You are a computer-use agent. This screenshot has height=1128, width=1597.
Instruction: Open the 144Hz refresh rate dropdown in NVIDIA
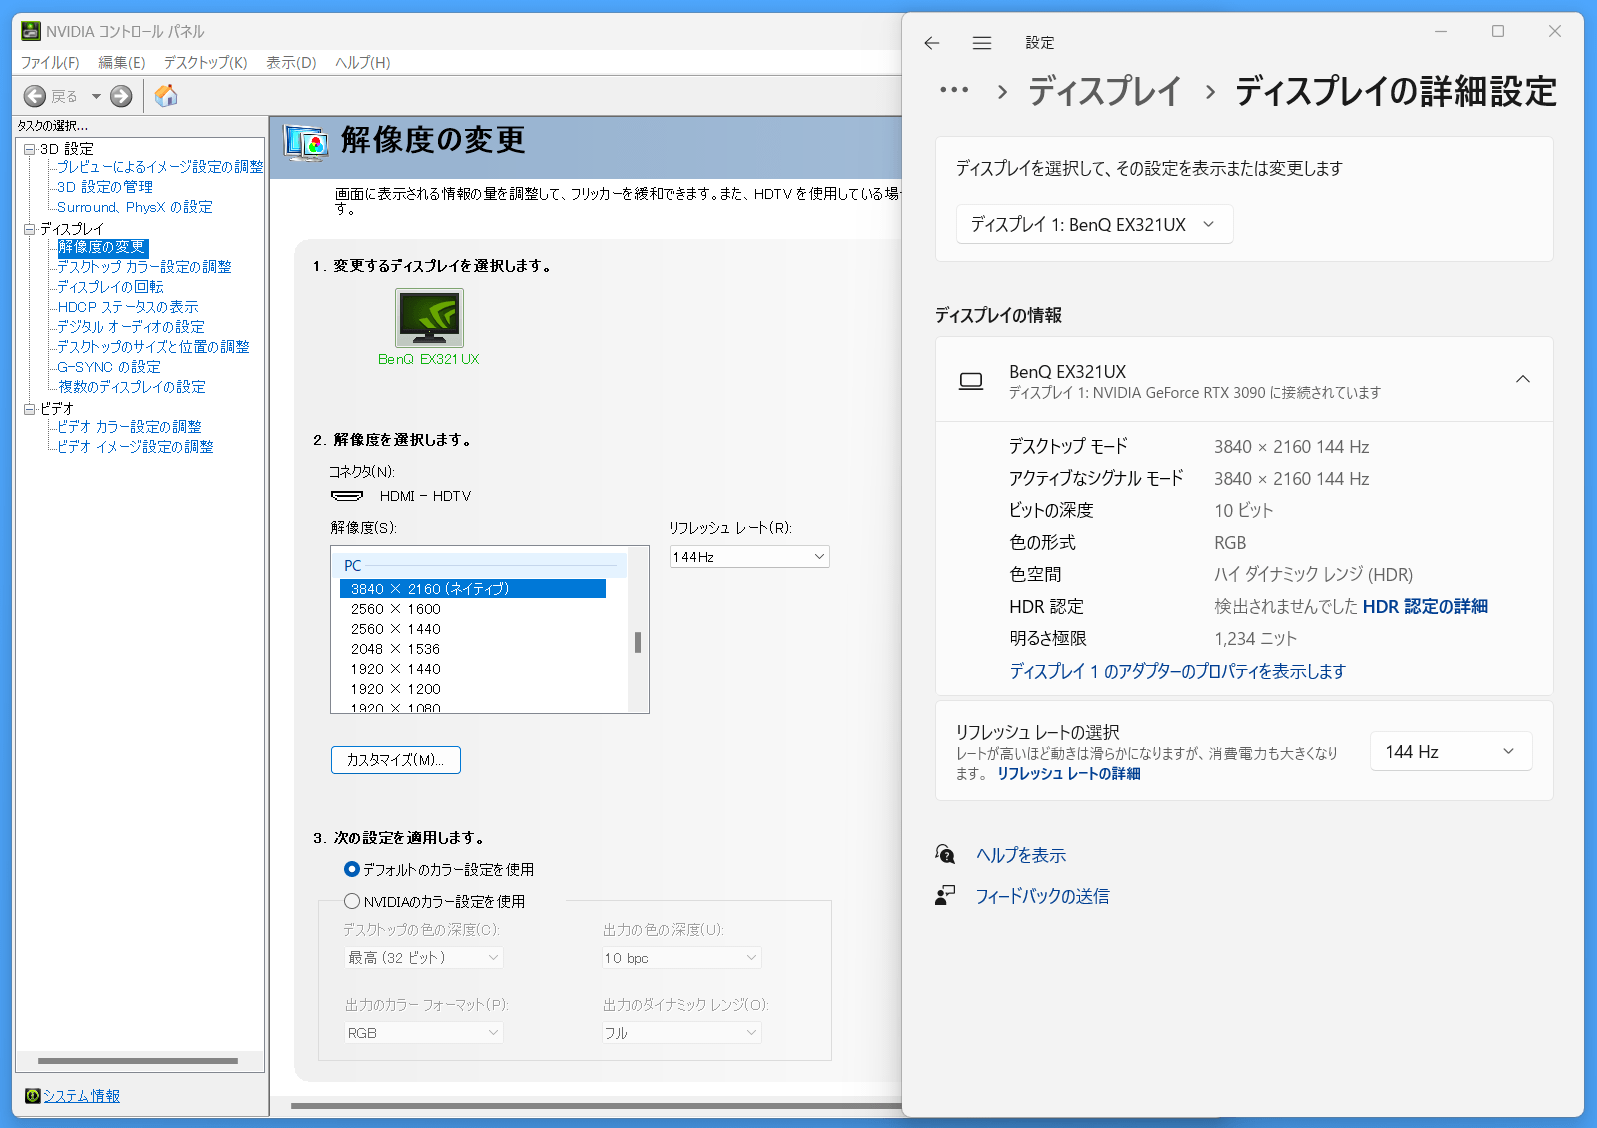tap(749, 557)
